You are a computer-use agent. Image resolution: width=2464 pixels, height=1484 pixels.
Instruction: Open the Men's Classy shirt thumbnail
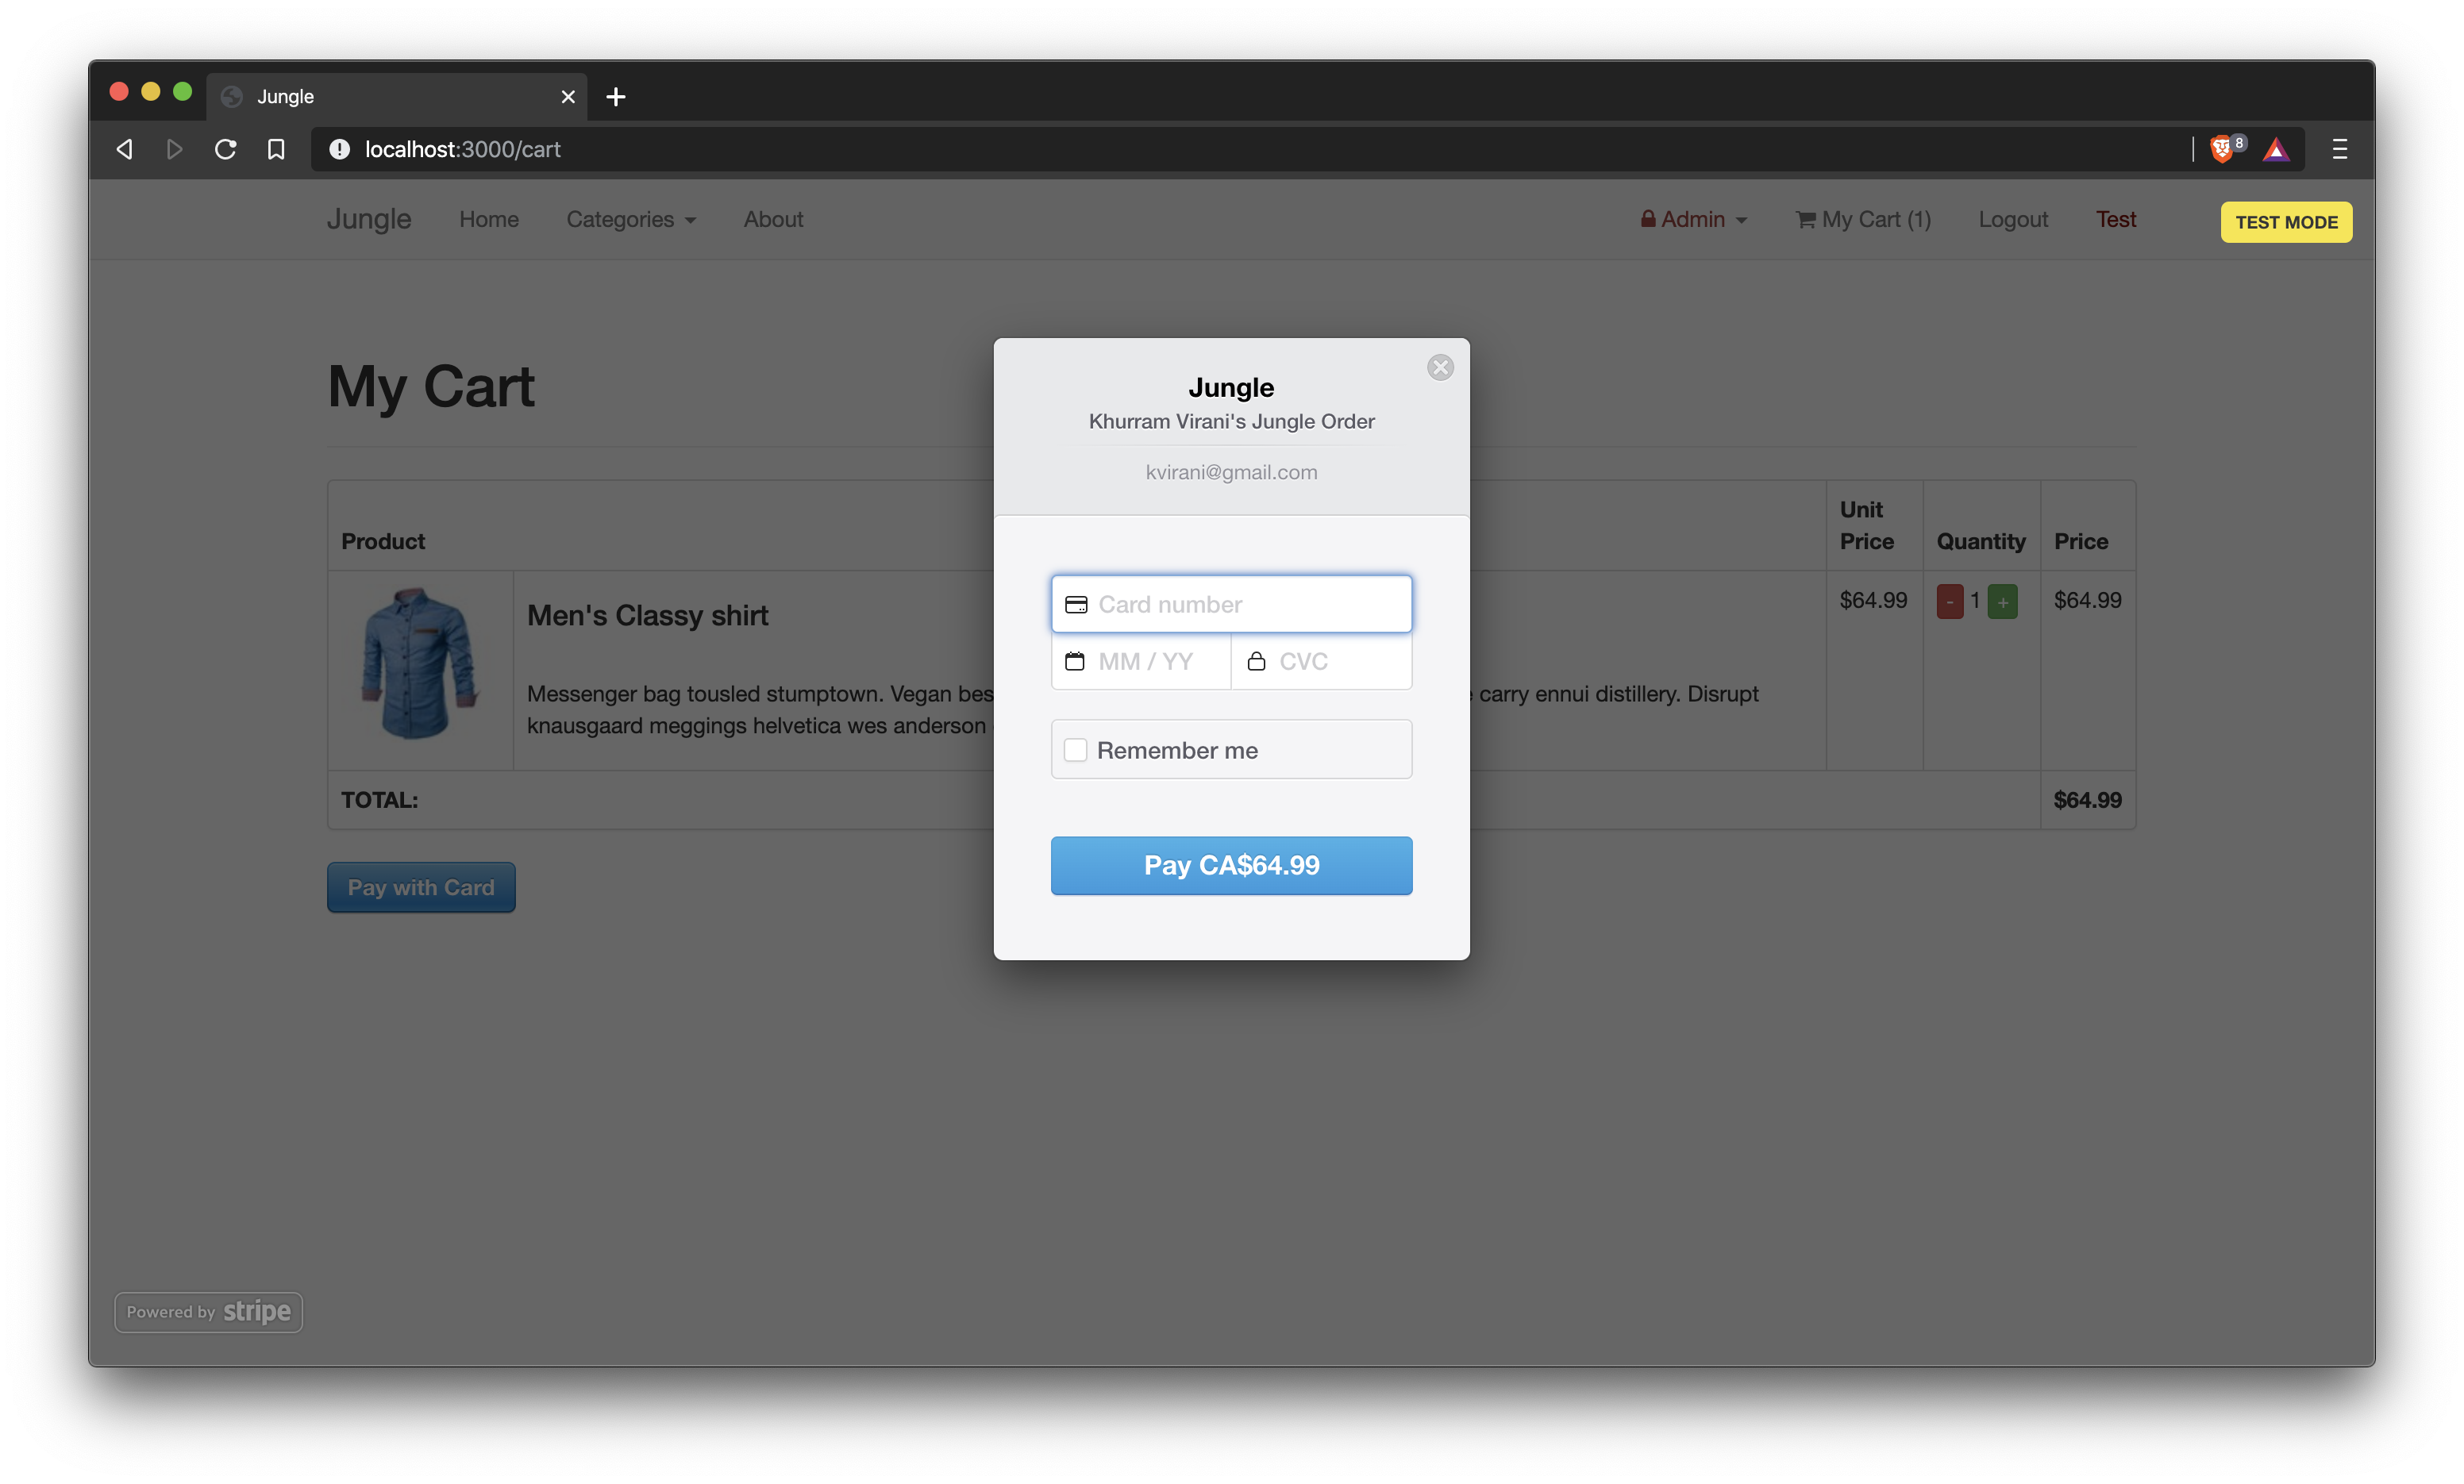(x=420, y=664)
